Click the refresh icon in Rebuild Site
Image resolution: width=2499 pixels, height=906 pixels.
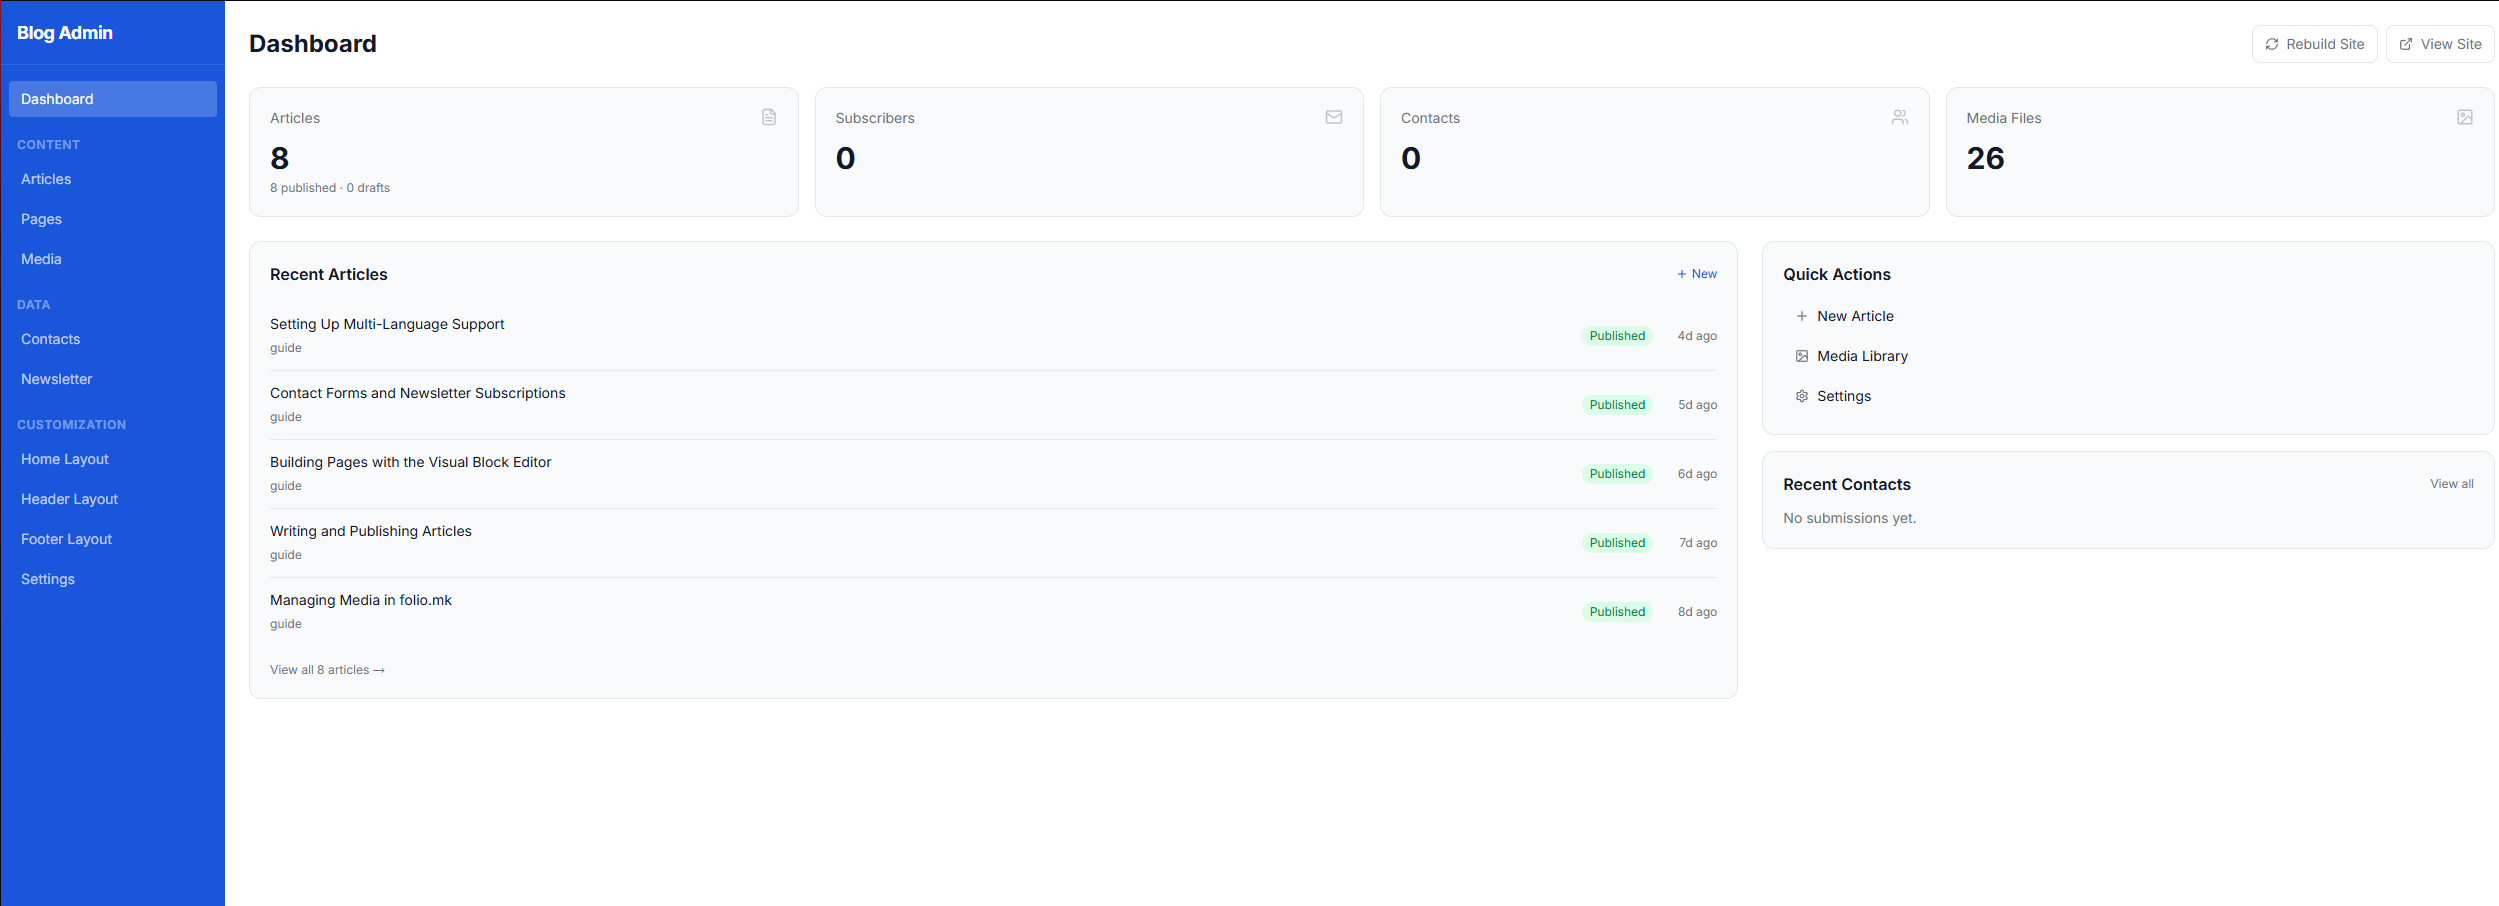pyautogui.click(x=2272, y=44)
